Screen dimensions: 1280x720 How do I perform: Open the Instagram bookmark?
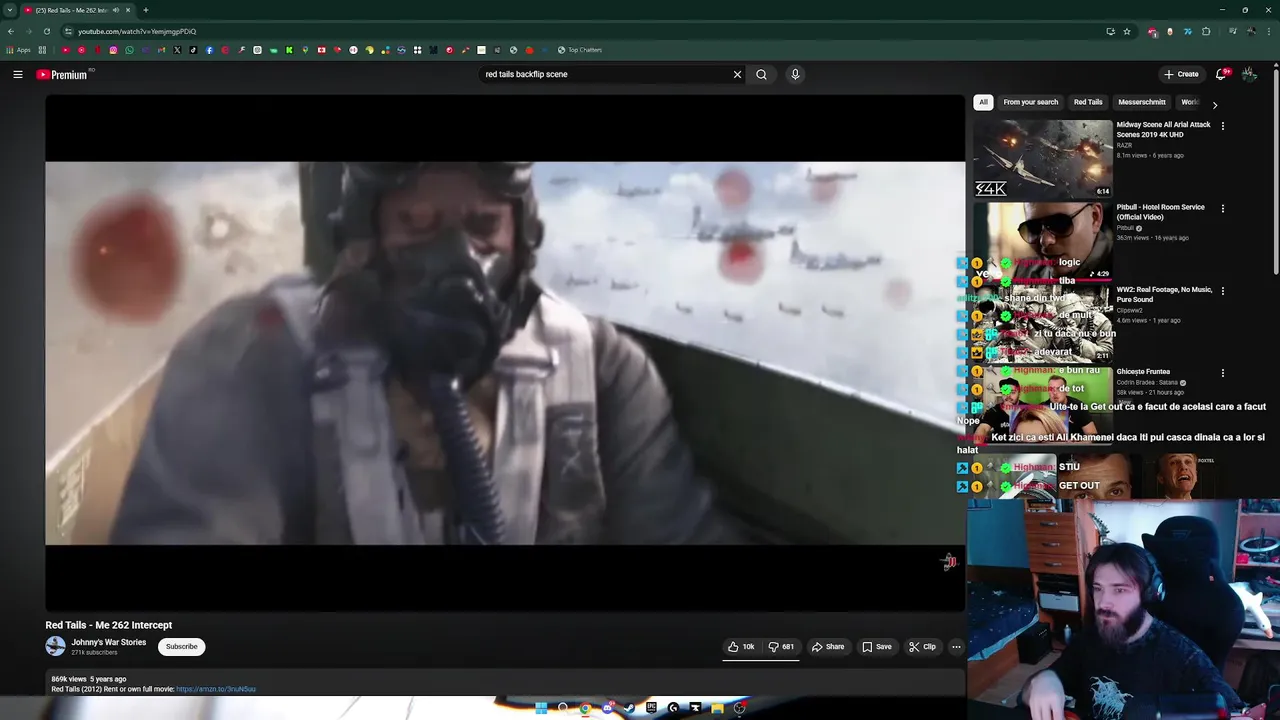tap(113, 50)
